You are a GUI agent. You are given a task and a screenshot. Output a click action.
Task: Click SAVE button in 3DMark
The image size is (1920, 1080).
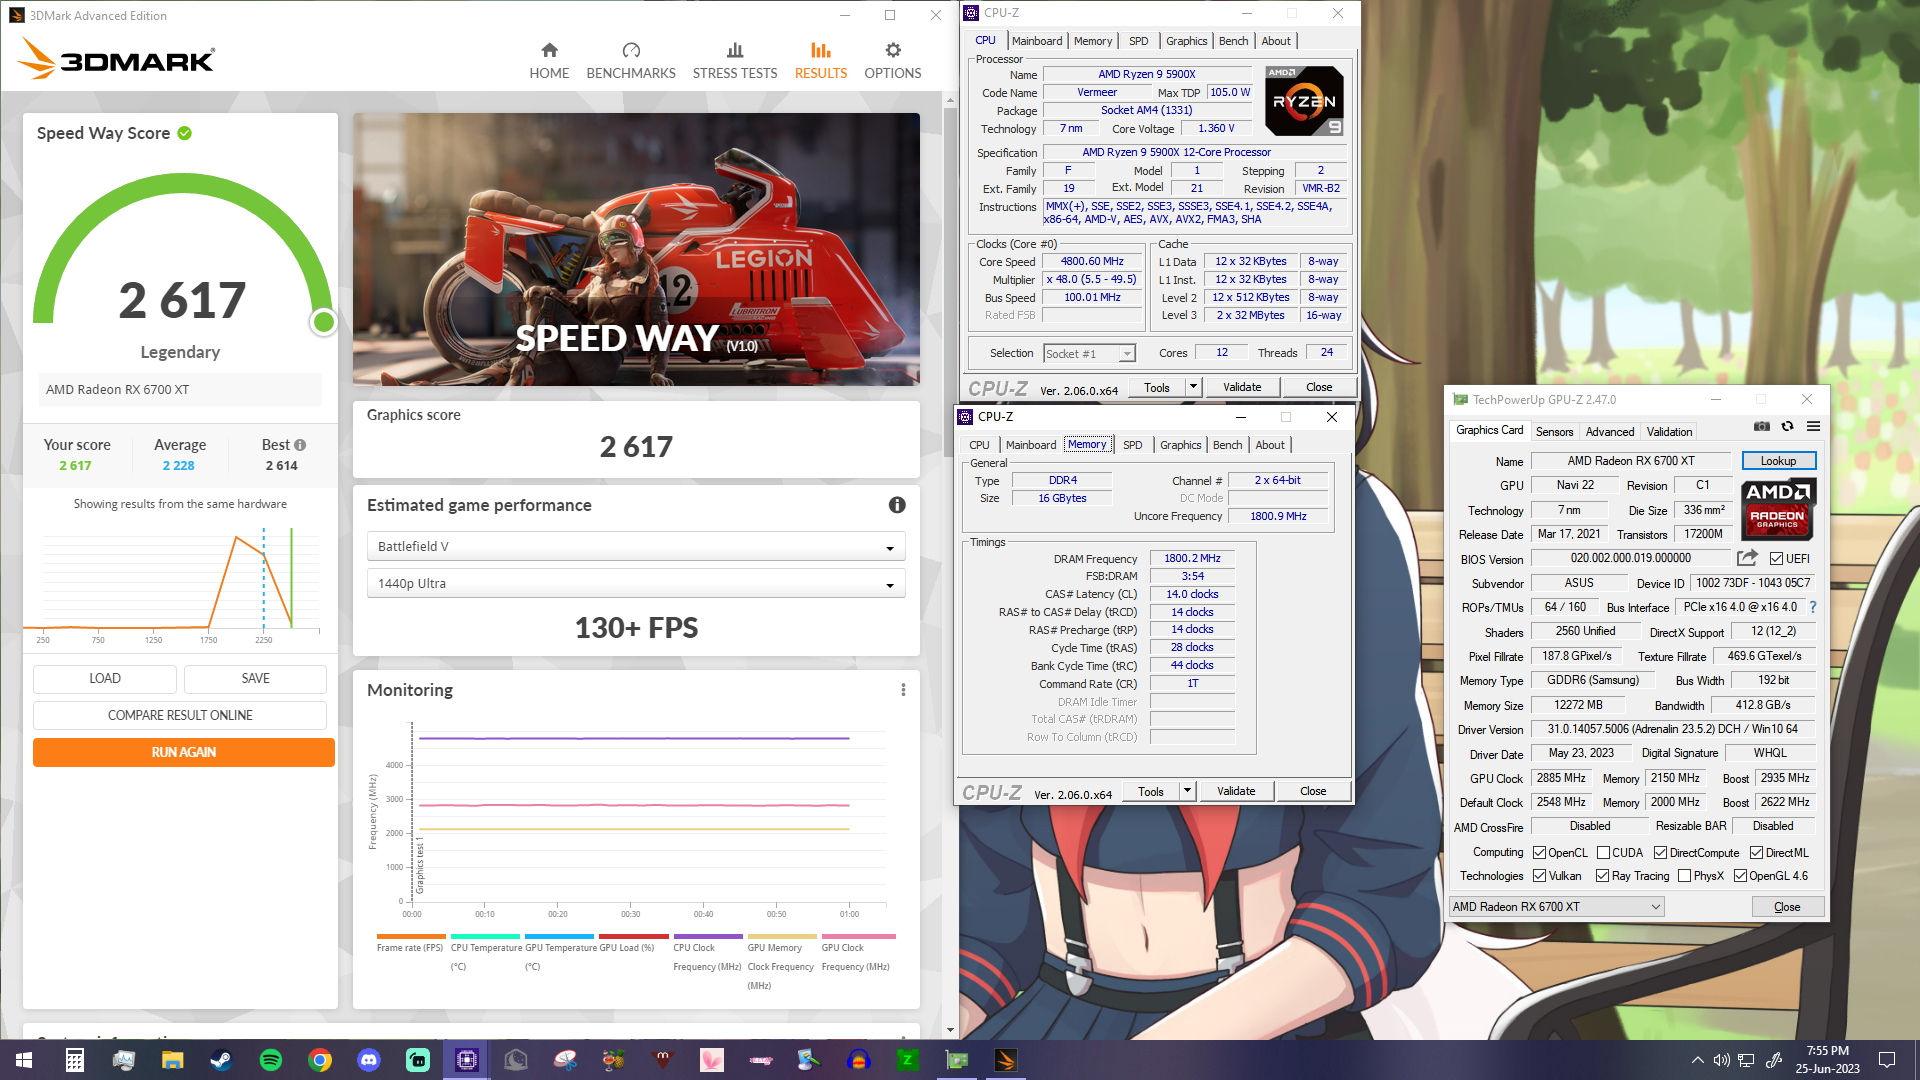coord(255,678)
